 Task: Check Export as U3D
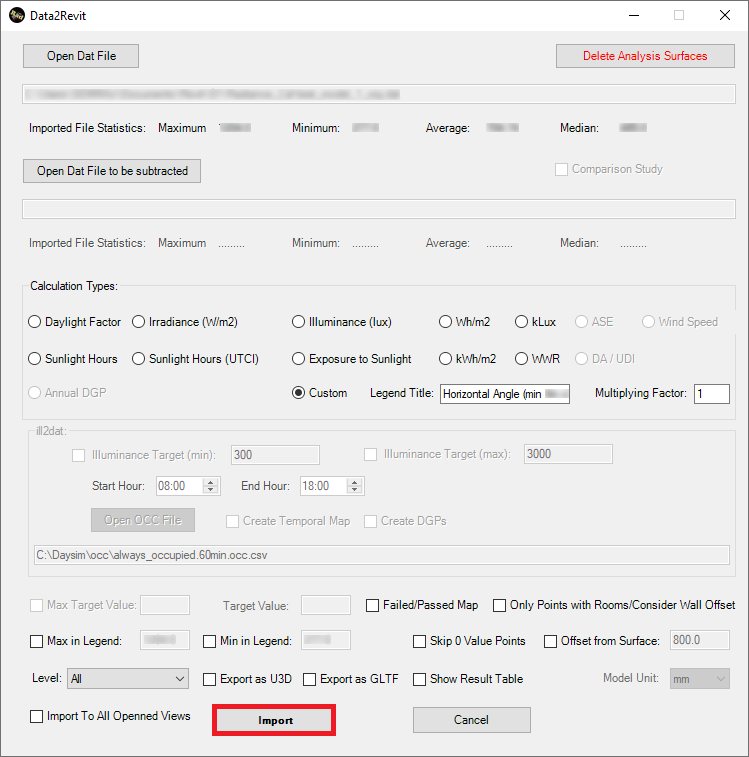[209, 680]
